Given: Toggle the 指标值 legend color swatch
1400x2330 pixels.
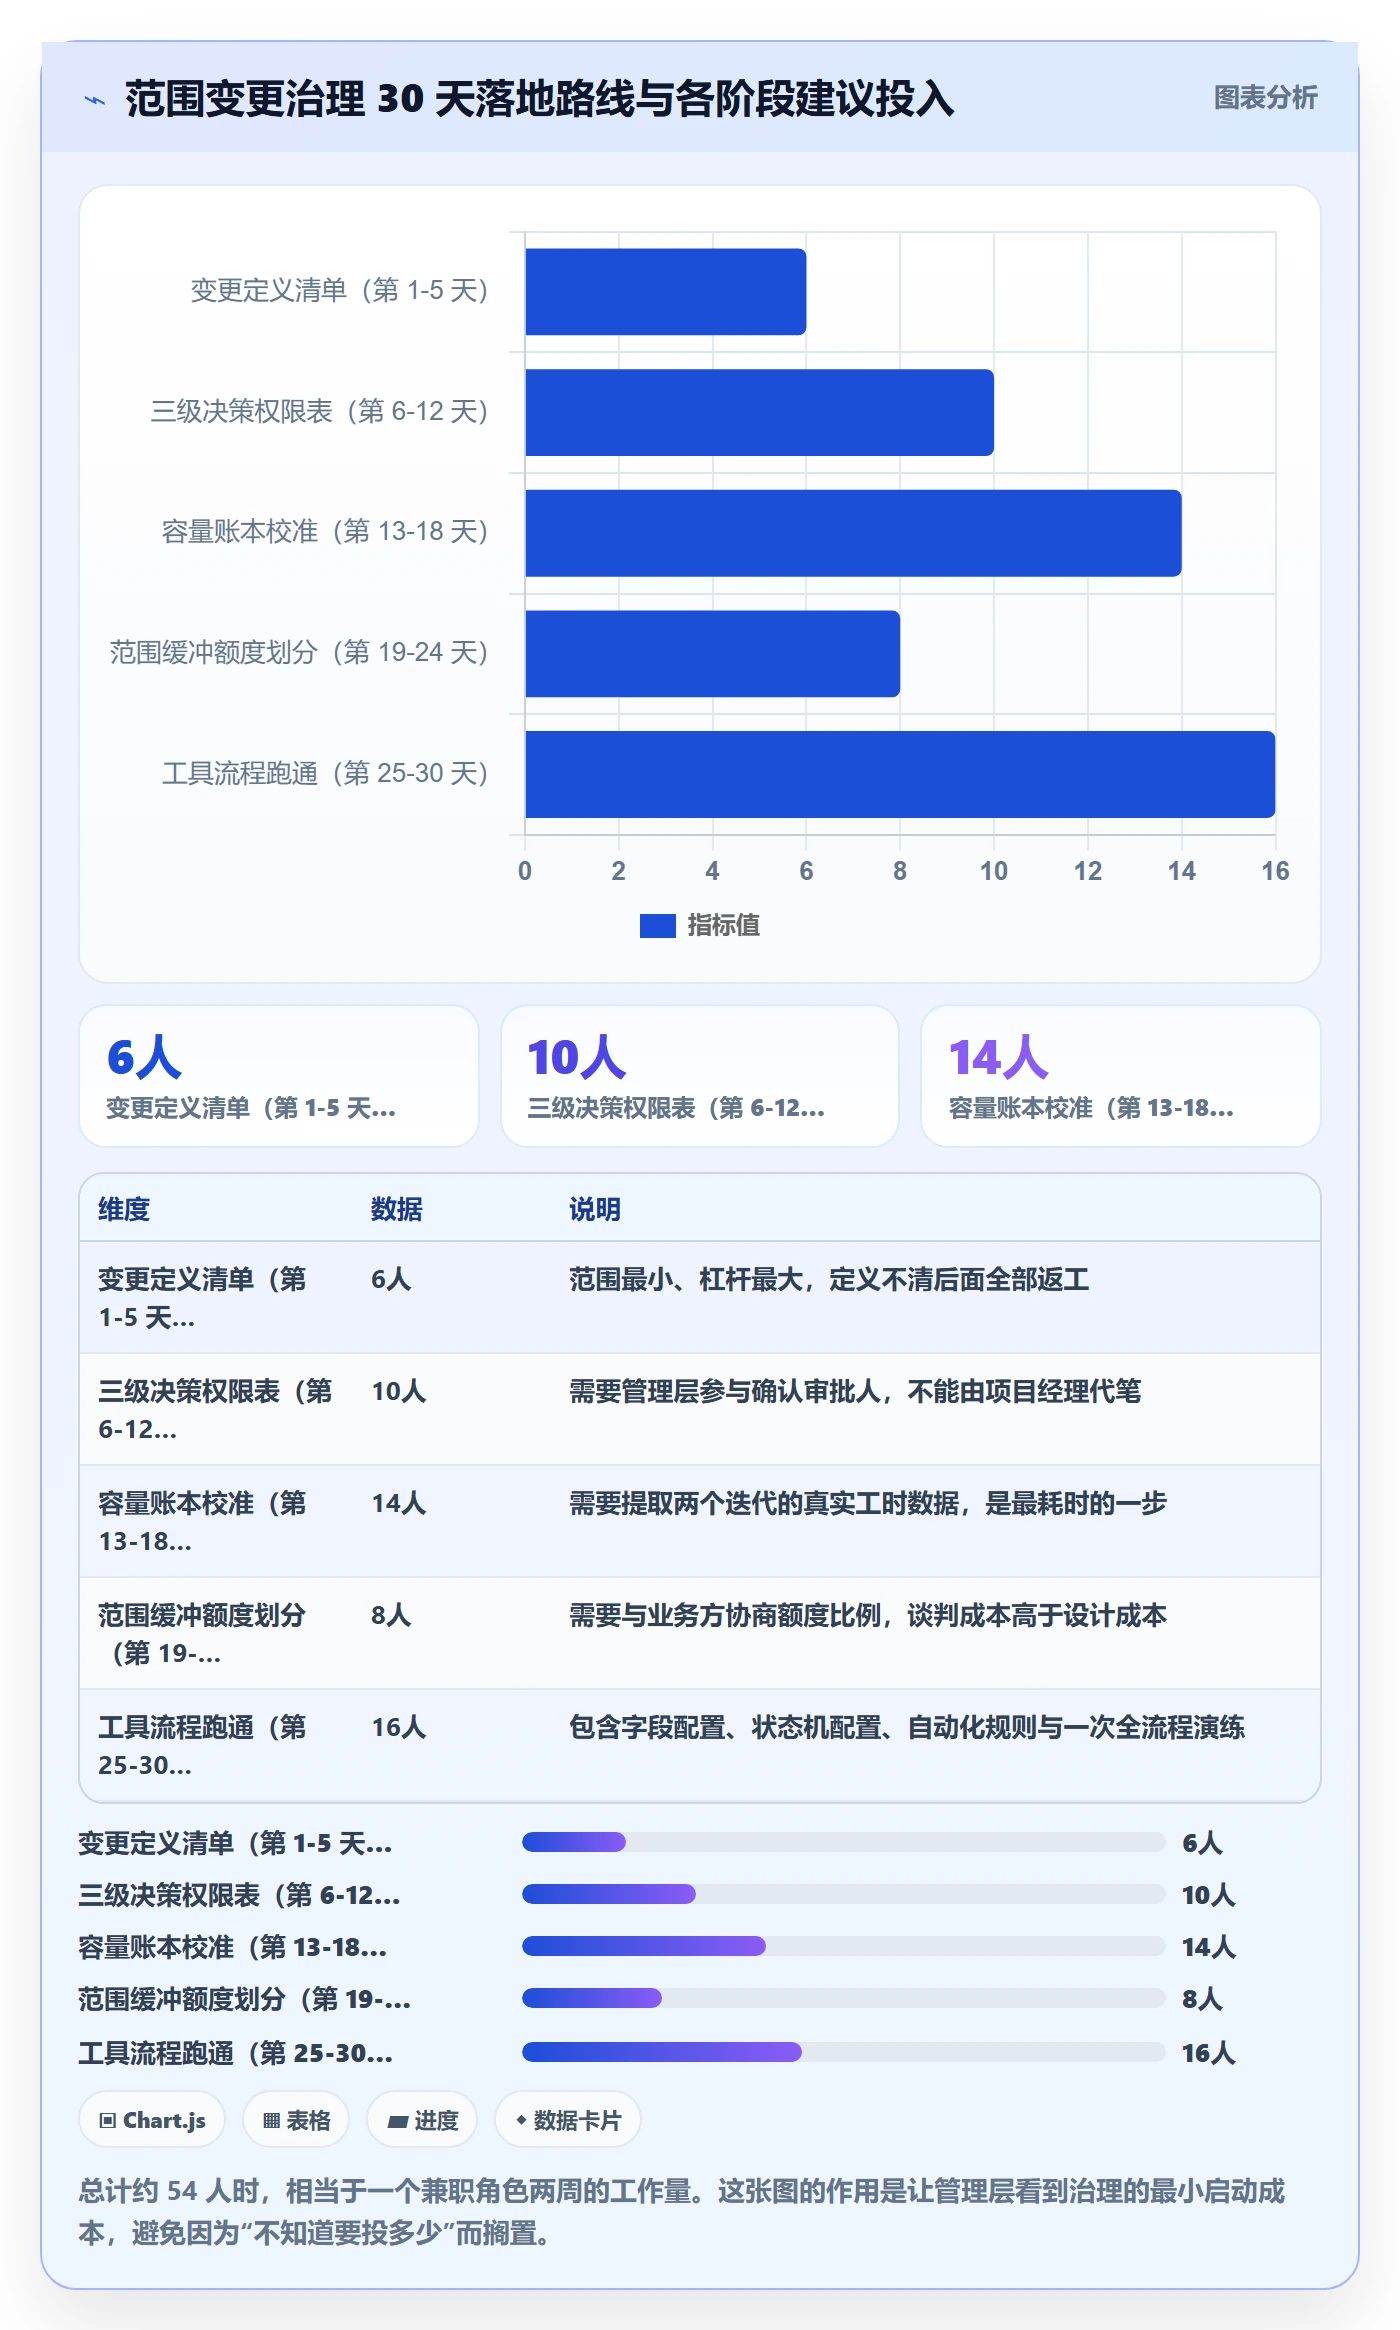Looking at the screenshot, I should pos(657,926).
